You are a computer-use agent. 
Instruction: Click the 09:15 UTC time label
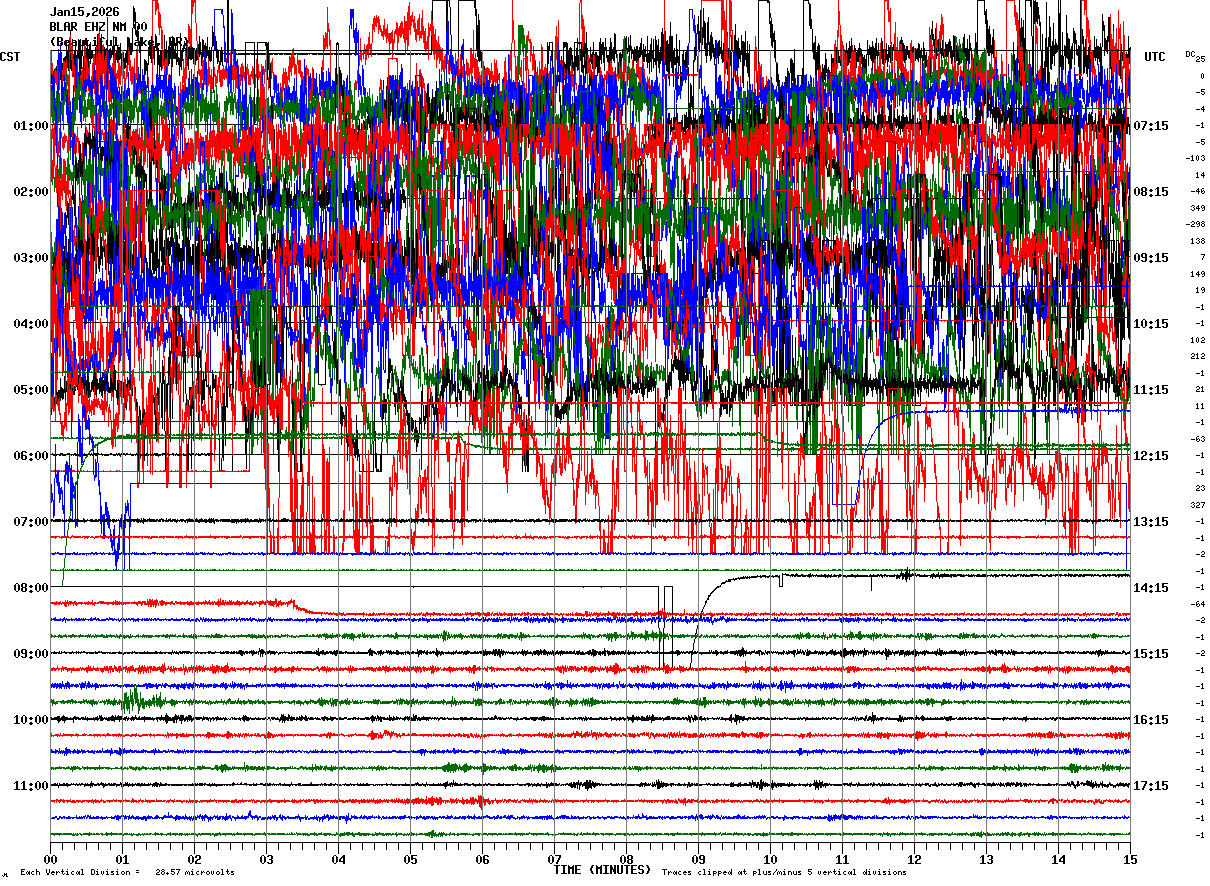pyautogui.click(x=1151, y=258)
